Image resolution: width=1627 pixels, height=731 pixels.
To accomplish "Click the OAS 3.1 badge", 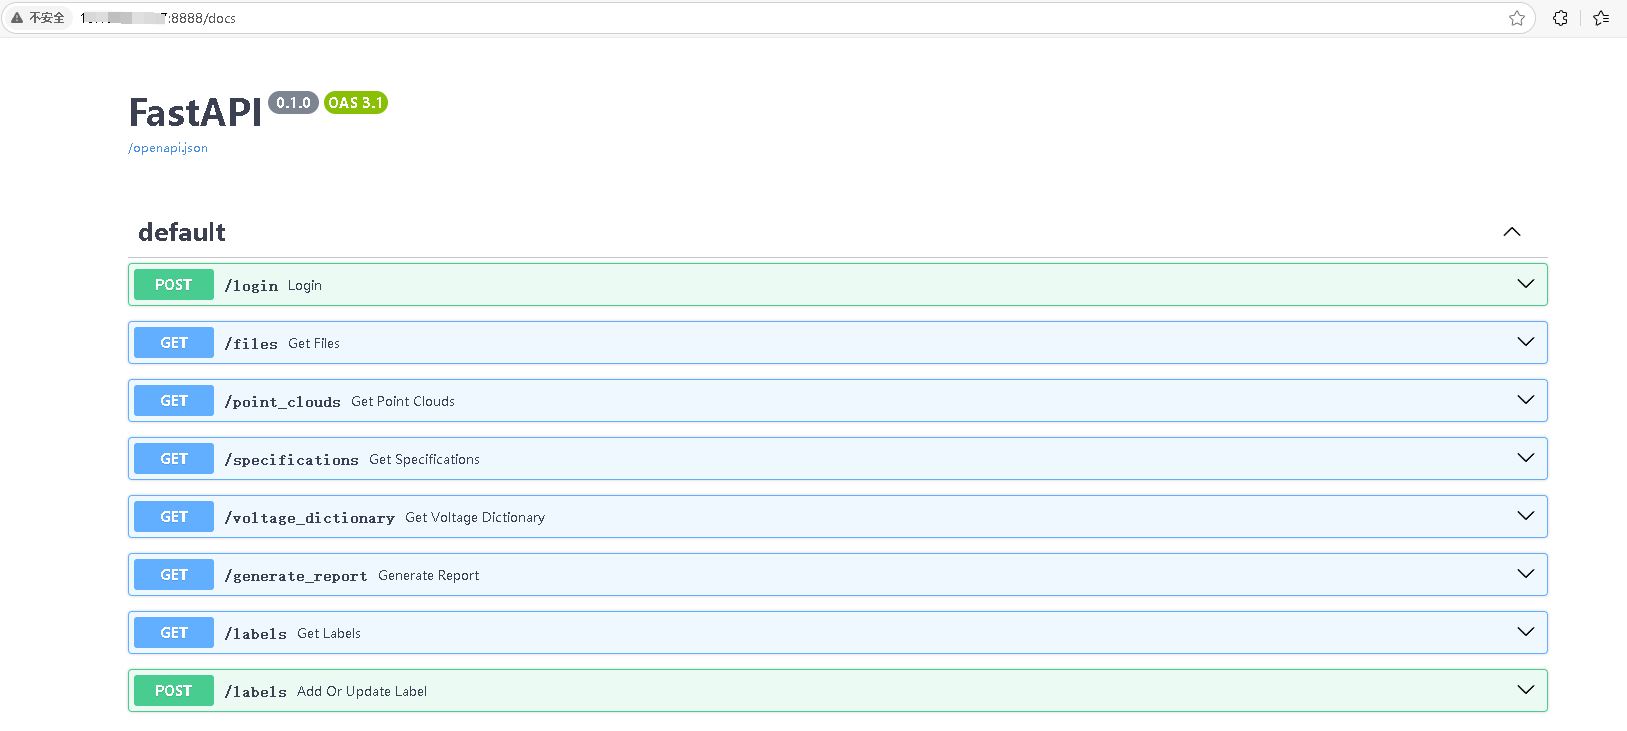I will (356, 103).
